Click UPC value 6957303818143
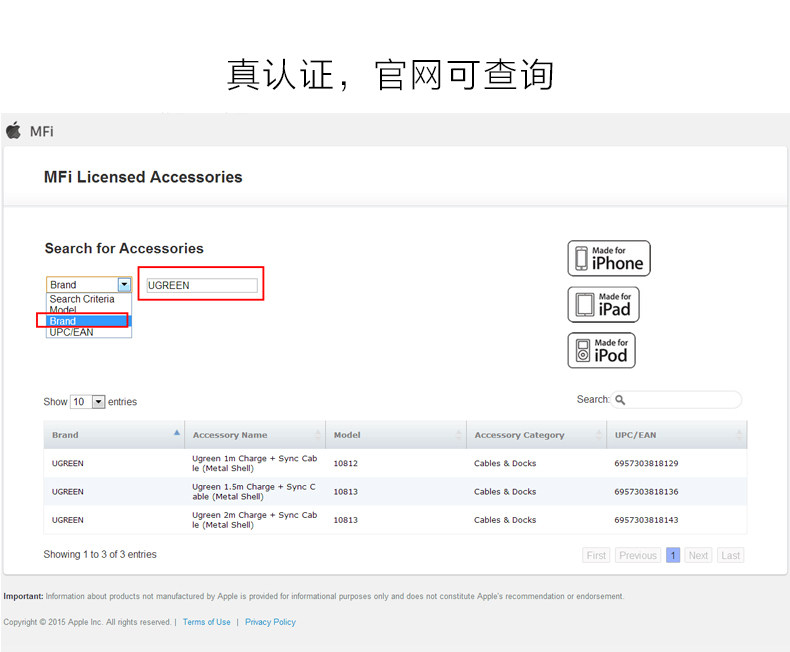This screenshot has width=790, height=652. (x=646, y=519)
